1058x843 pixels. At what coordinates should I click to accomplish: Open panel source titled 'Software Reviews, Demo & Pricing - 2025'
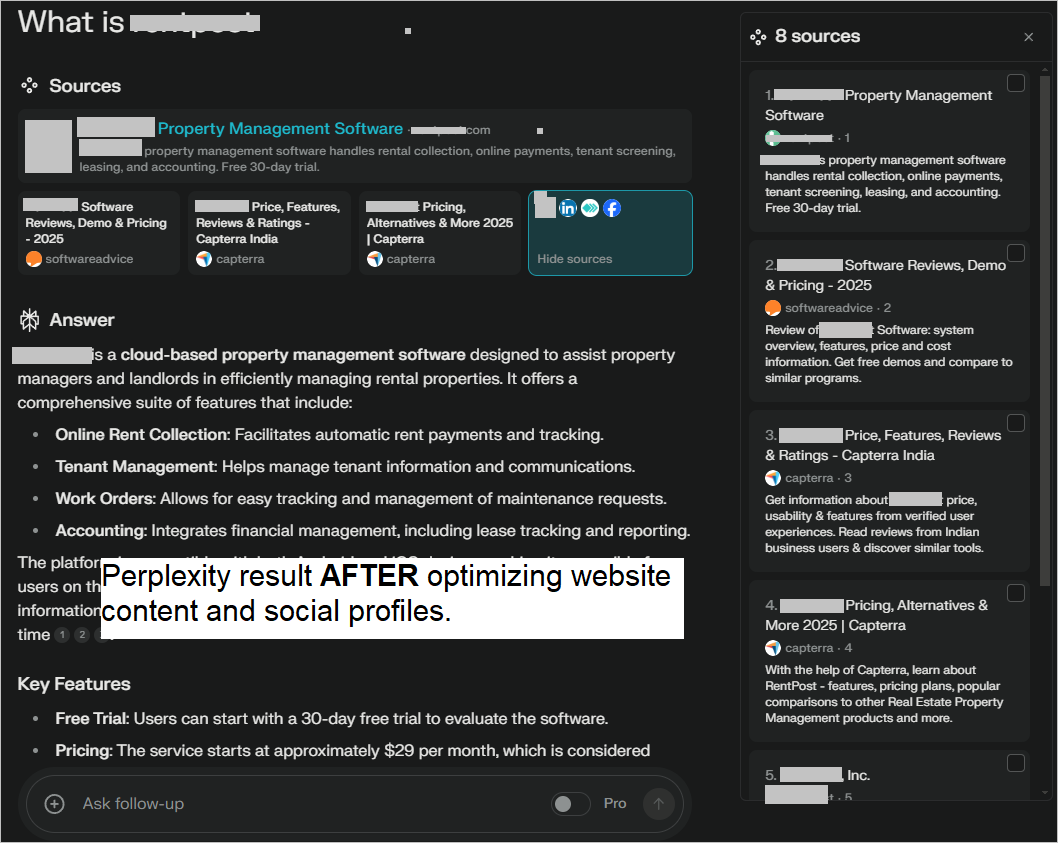885,275
